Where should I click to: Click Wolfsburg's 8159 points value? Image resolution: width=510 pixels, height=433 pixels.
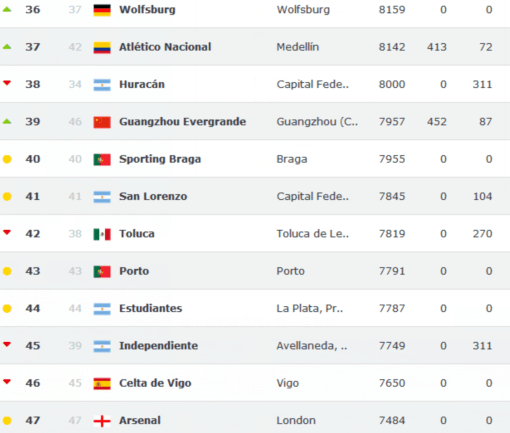coord(392,10)
